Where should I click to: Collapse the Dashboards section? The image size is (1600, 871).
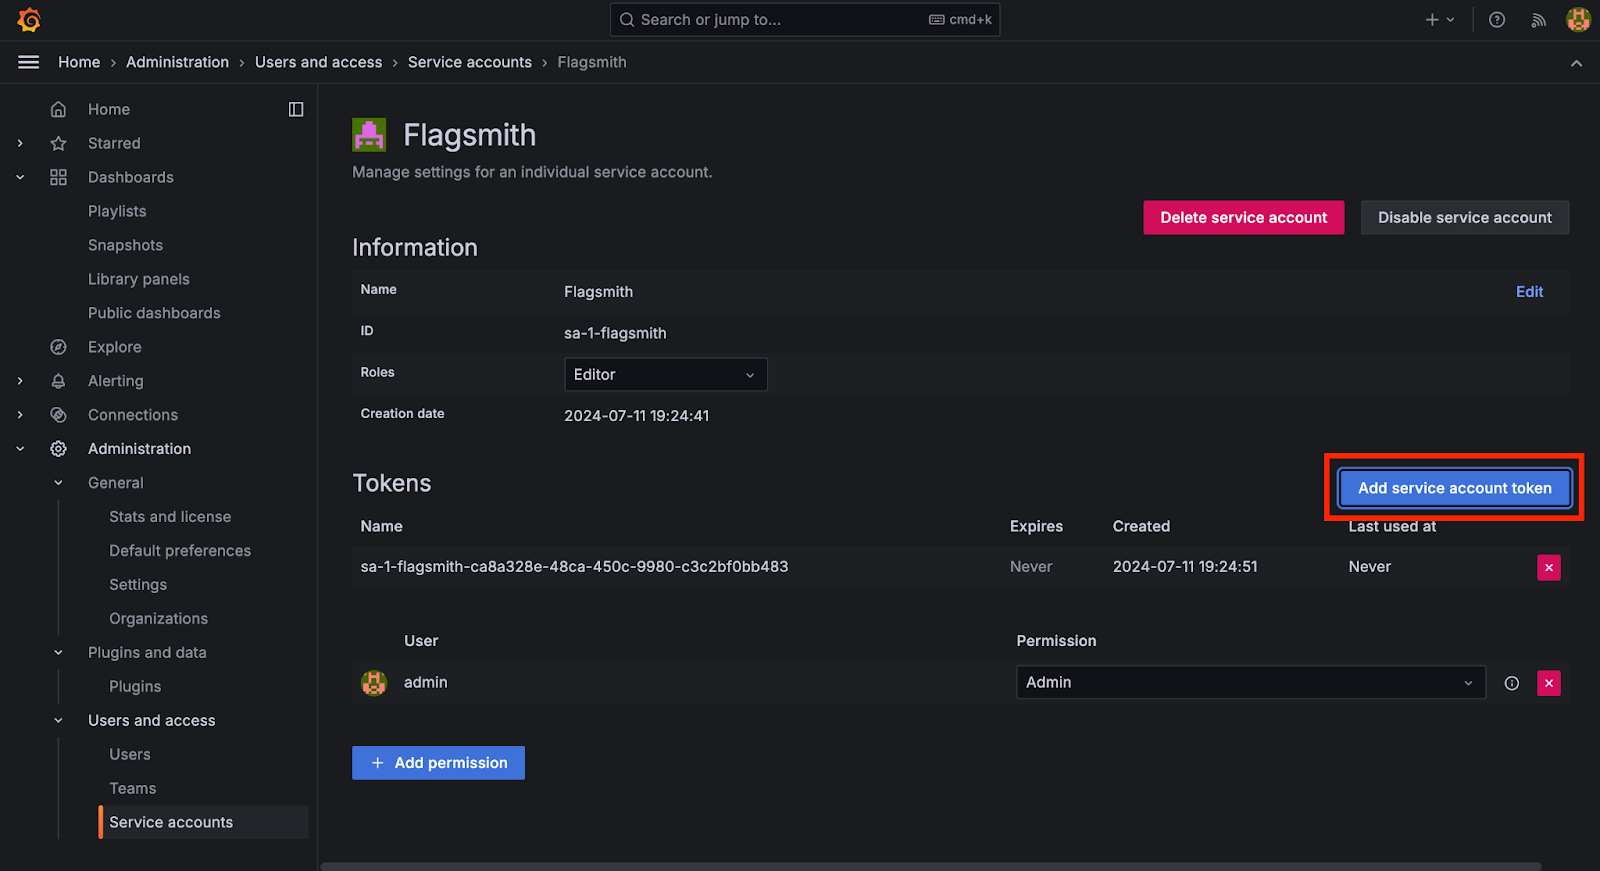[x=20, y=177]
